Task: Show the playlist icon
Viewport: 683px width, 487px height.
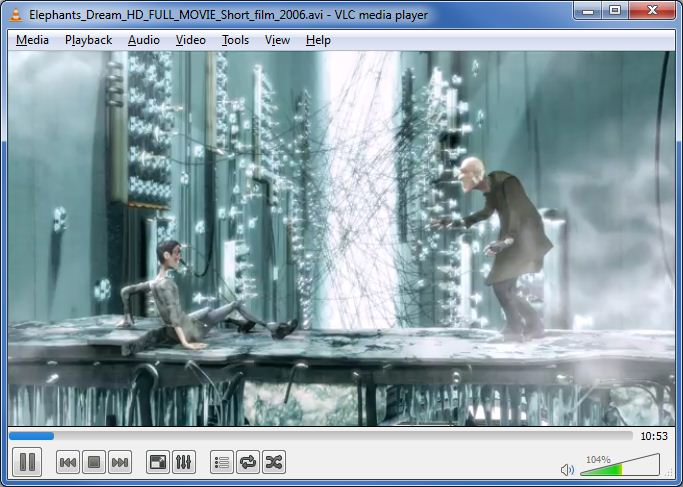Action: coord(222,462)
